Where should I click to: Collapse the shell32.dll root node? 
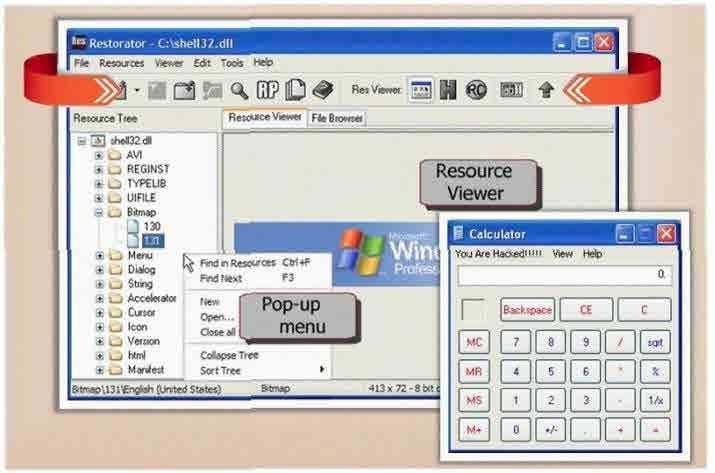click(x=82, y=141)
